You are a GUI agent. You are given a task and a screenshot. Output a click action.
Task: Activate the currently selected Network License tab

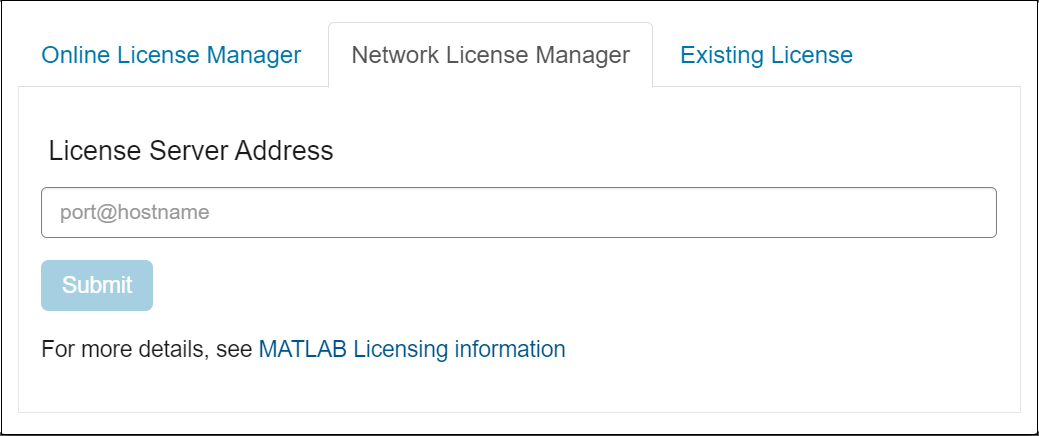click(x=490, y=55)
